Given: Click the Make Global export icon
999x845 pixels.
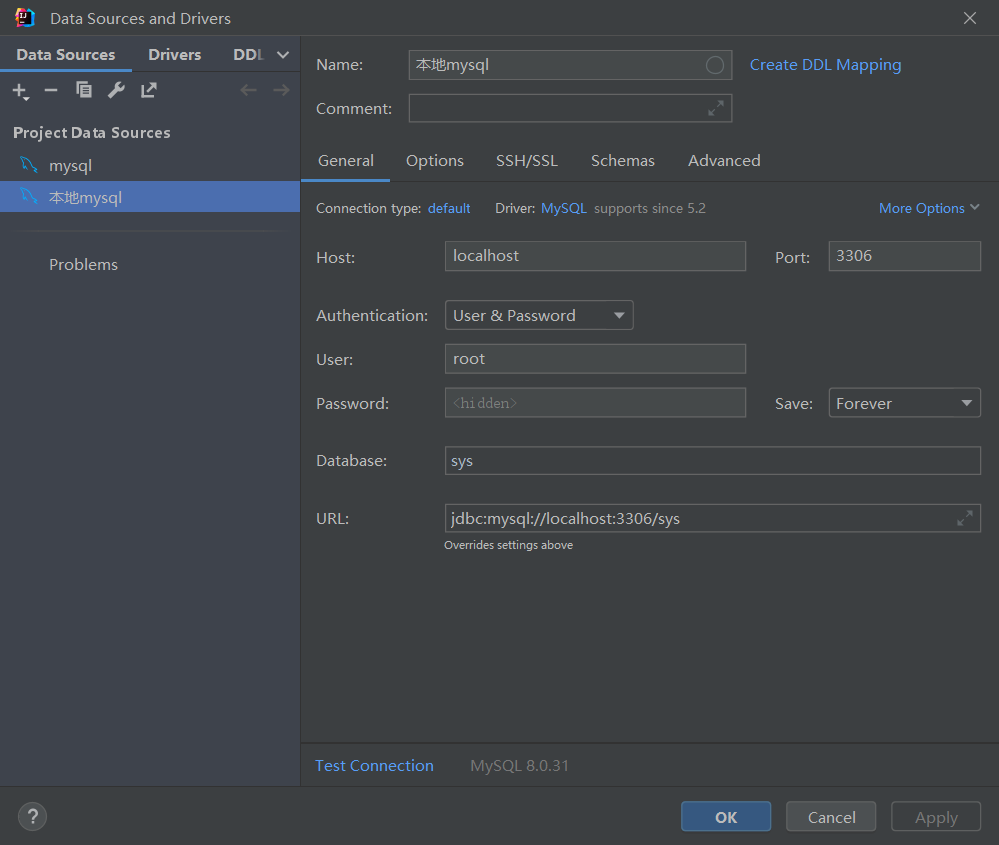Looking at the screenshot, I should coord(149,91).
